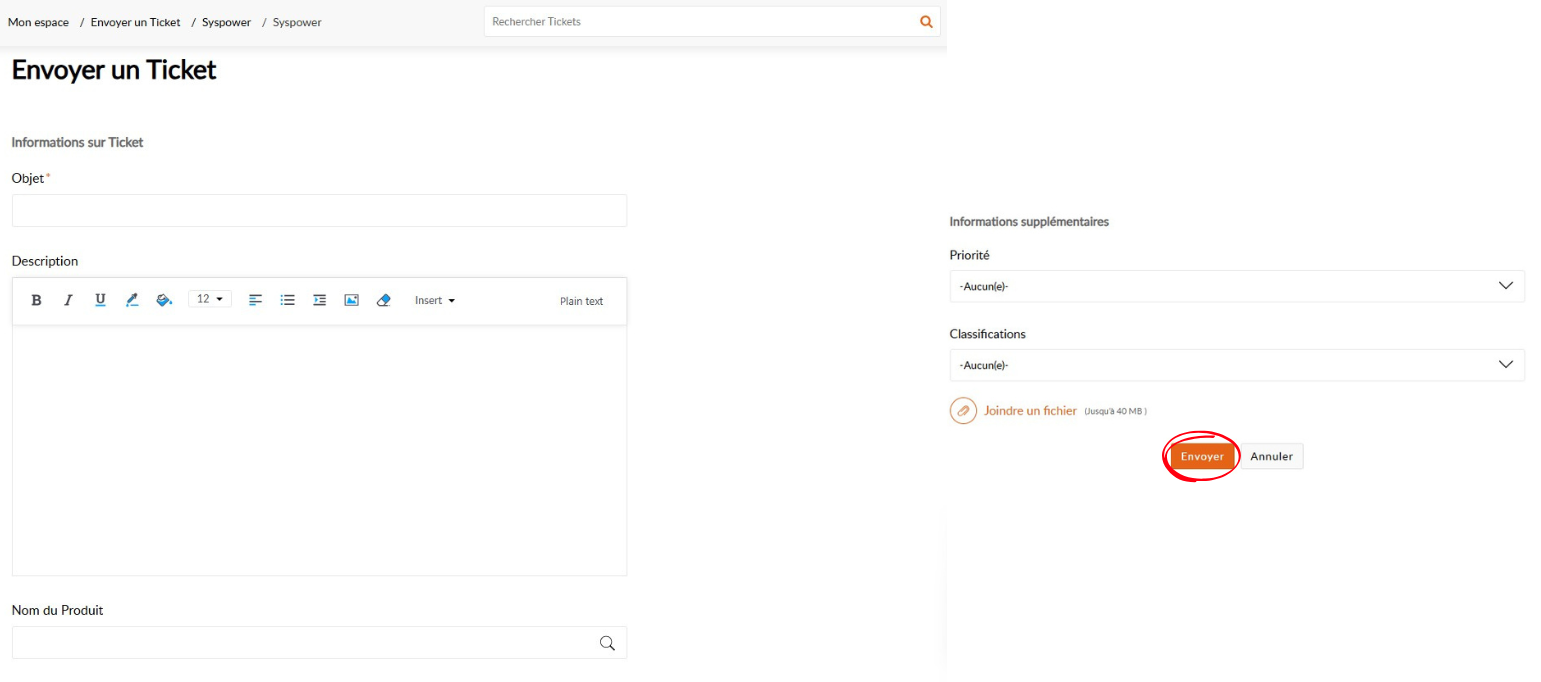Click the Objet input field
1541x682 pixels.
[x=319, y=211]
